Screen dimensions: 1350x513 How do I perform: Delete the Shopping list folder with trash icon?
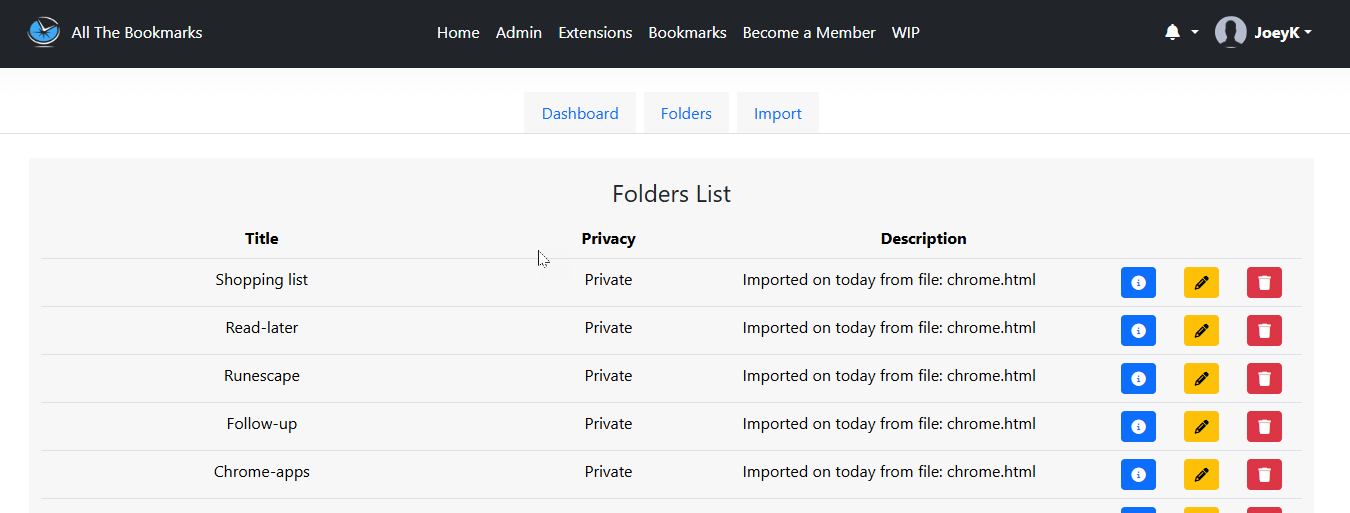(x=1264, y=283)
